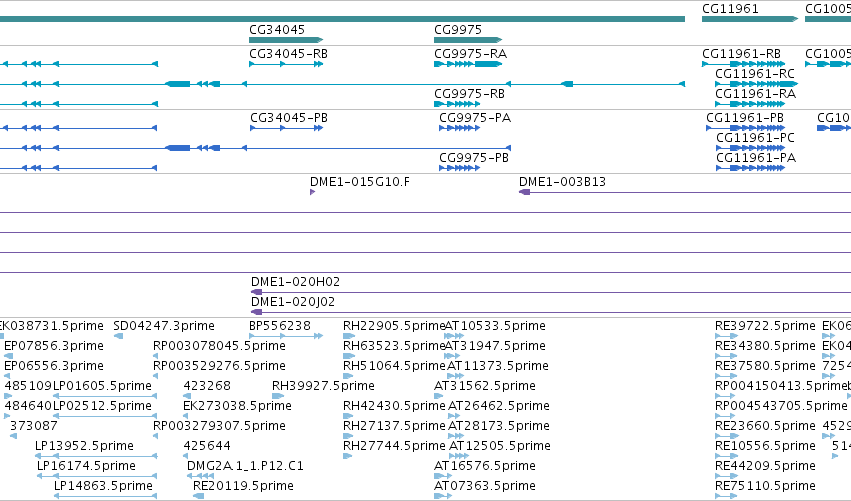The height and width of the screenshot is (501, 851).
Task: Open transcript CG11961-RB
Action: (741, 54)
